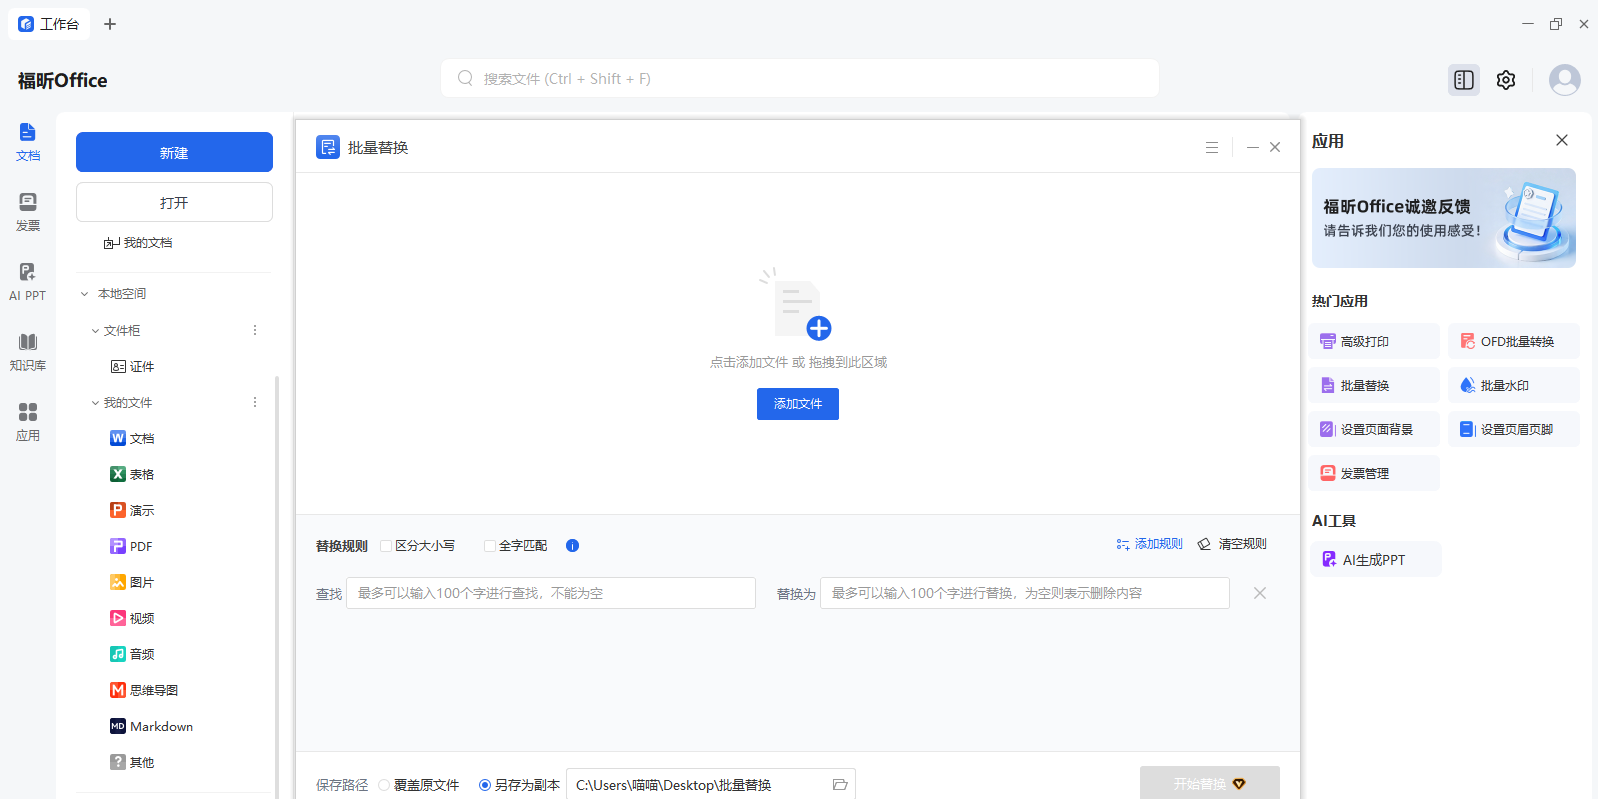Focus the 替换为 text input

click(x=1025, y=593)
